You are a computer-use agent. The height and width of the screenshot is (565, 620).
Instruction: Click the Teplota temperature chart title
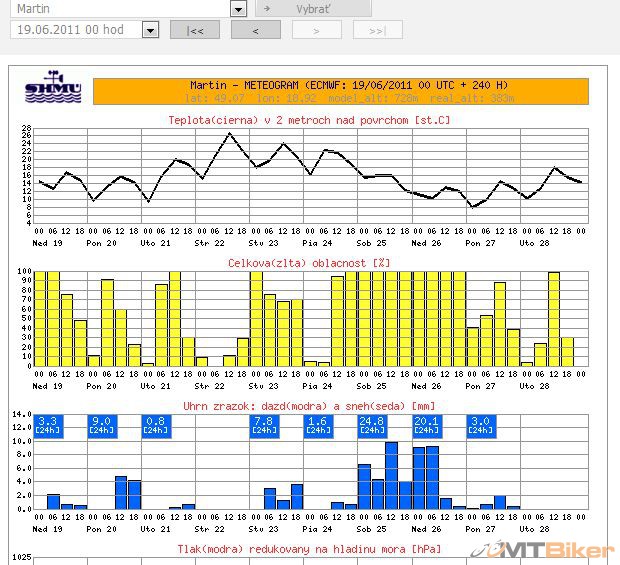click(309, 121)
